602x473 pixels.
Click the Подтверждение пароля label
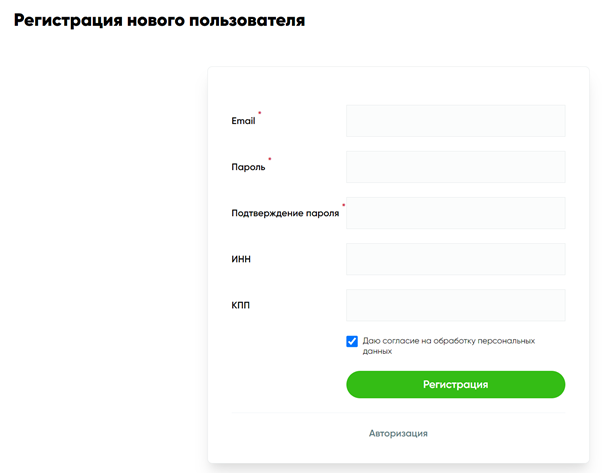pos(285,213)
